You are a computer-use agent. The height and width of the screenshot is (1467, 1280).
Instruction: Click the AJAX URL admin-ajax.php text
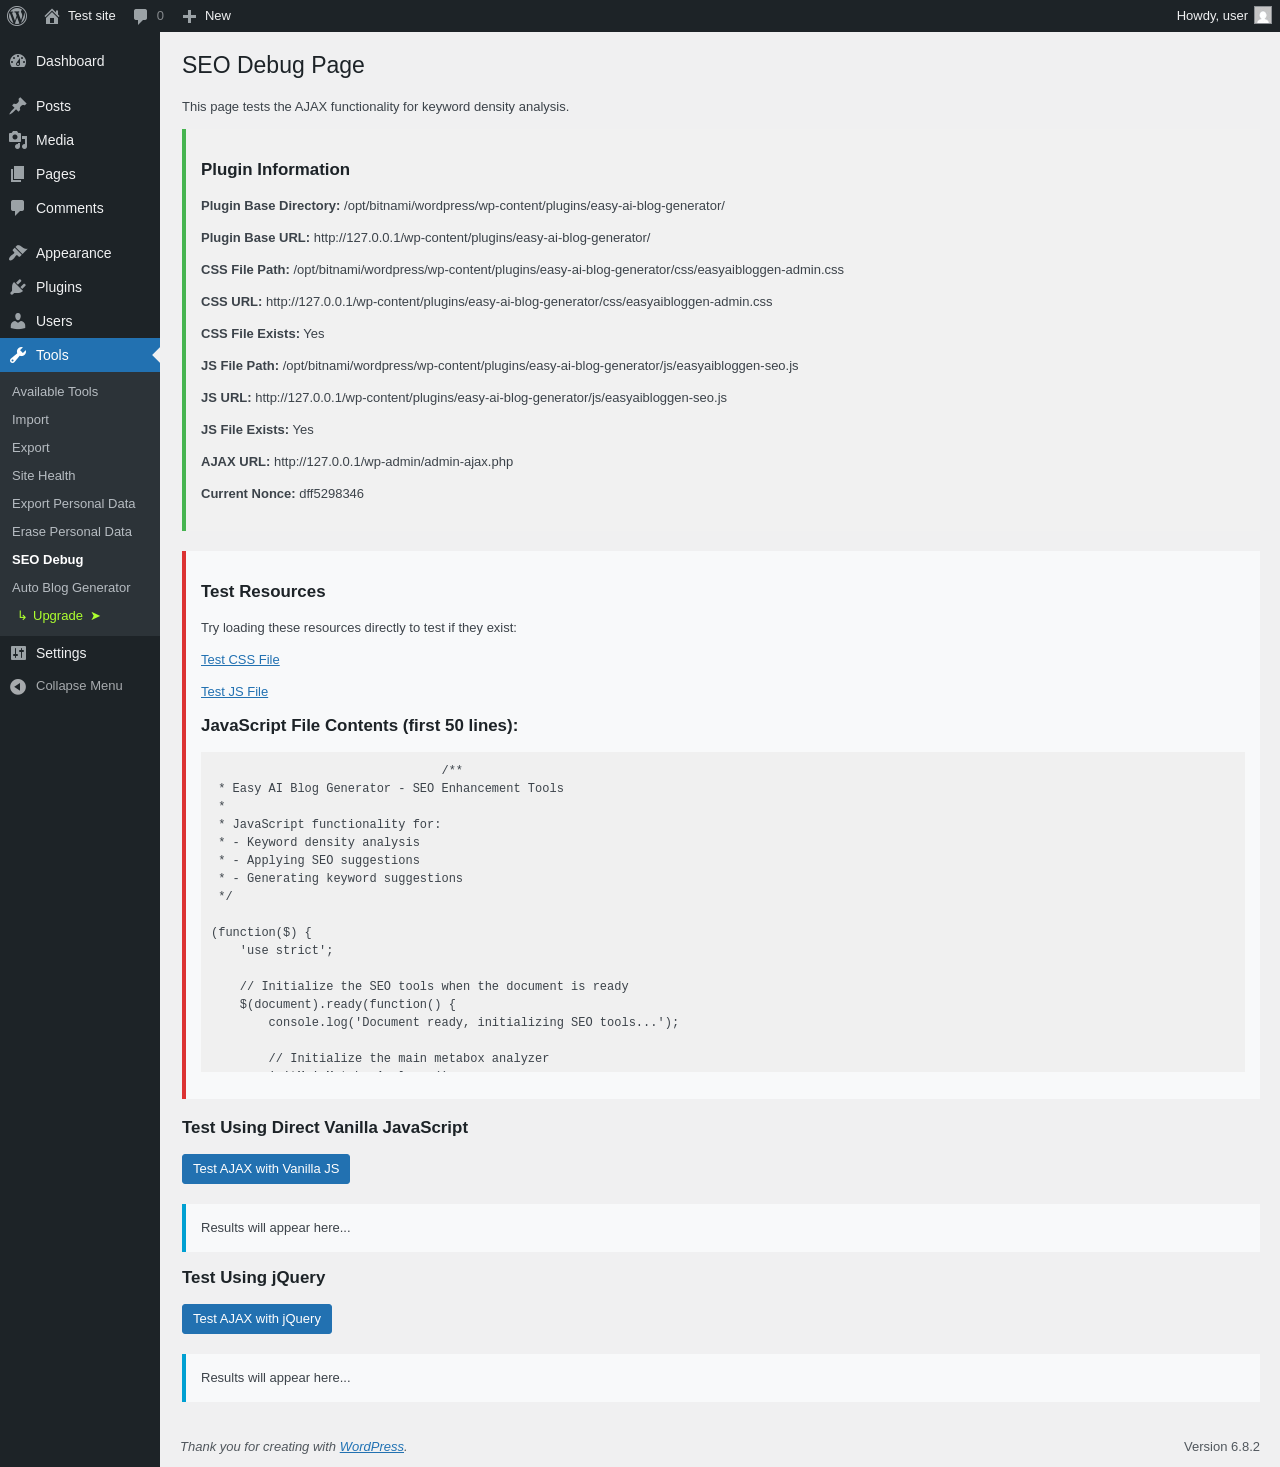(x=393, y=462)
